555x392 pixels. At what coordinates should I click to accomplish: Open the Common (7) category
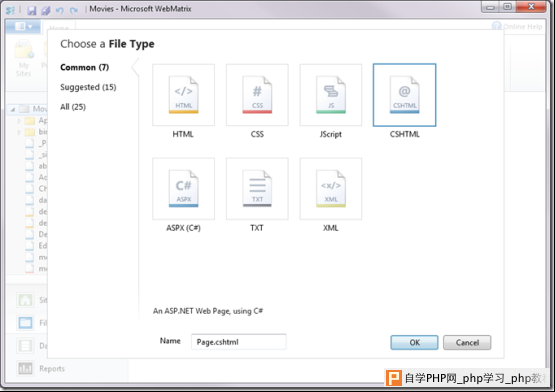pos(85,67)
